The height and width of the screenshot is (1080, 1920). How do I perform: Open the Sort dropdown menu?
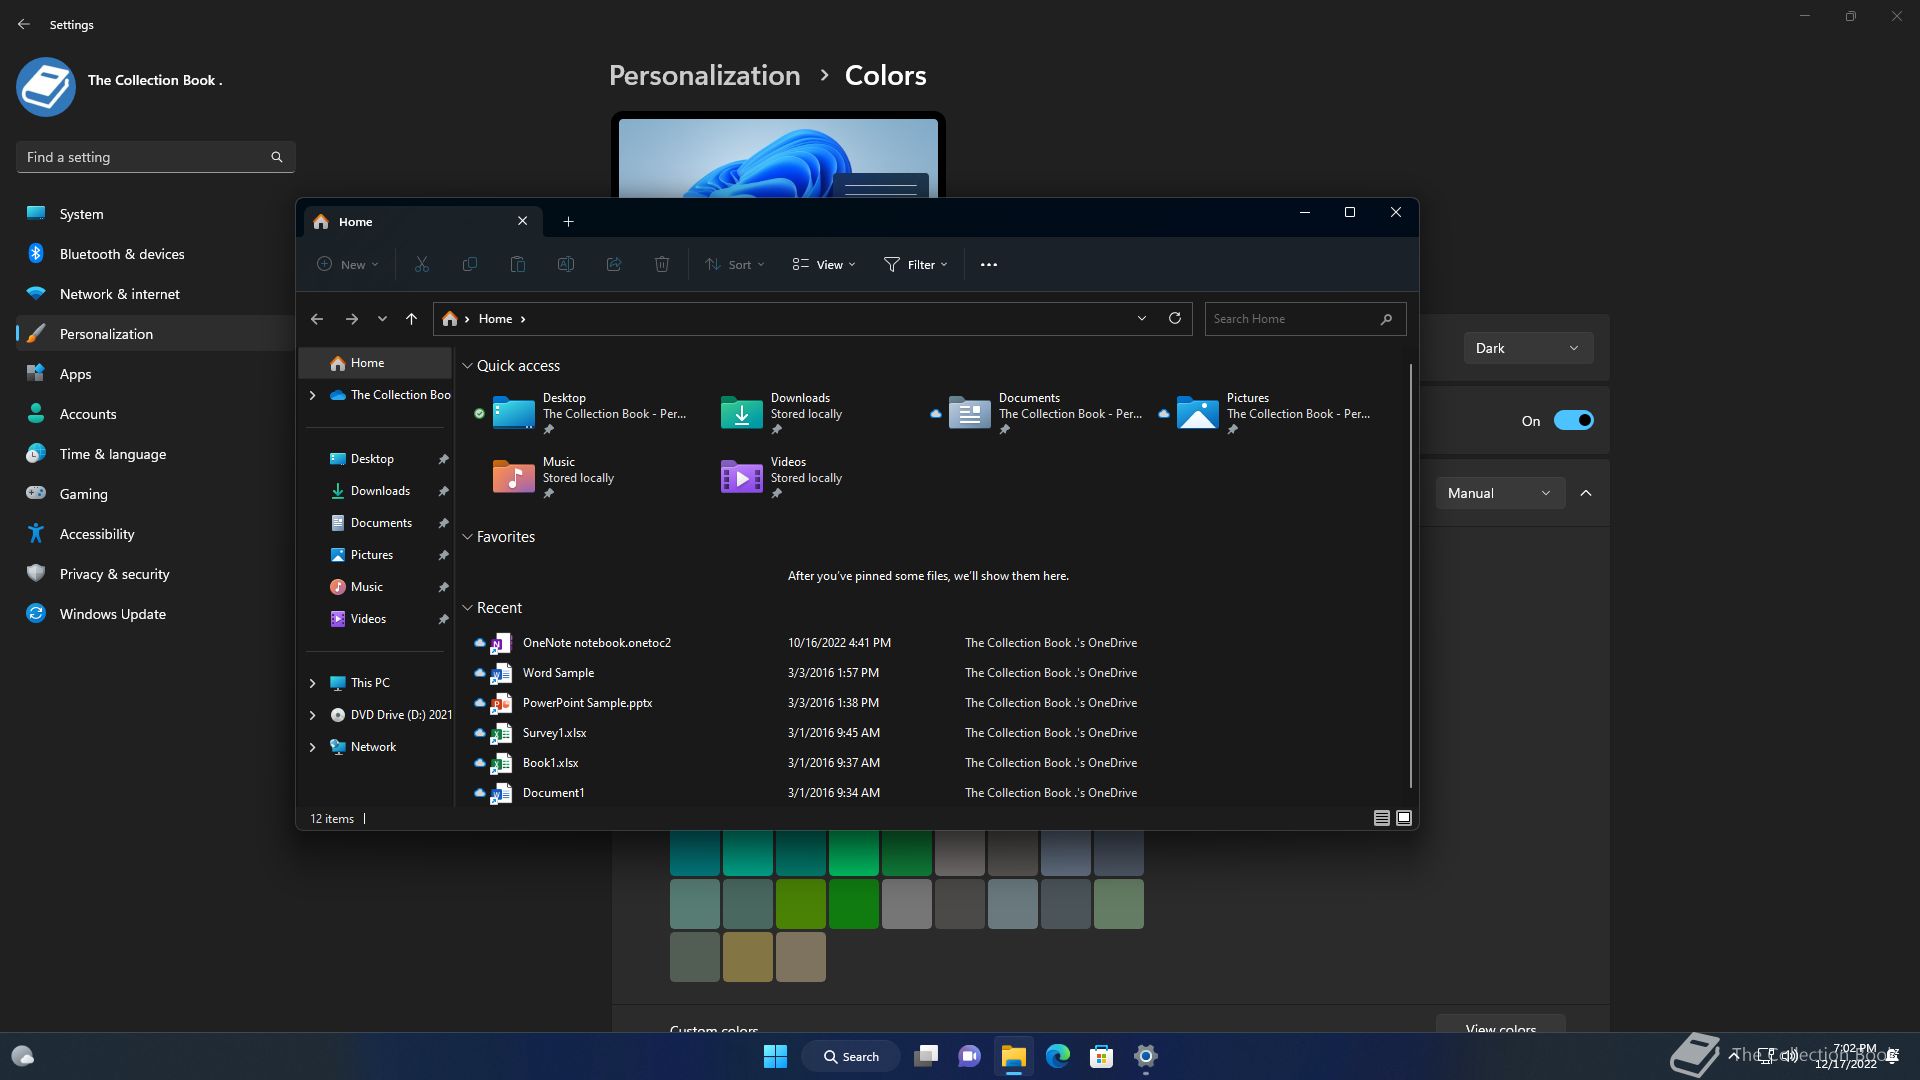click(735, 264)
